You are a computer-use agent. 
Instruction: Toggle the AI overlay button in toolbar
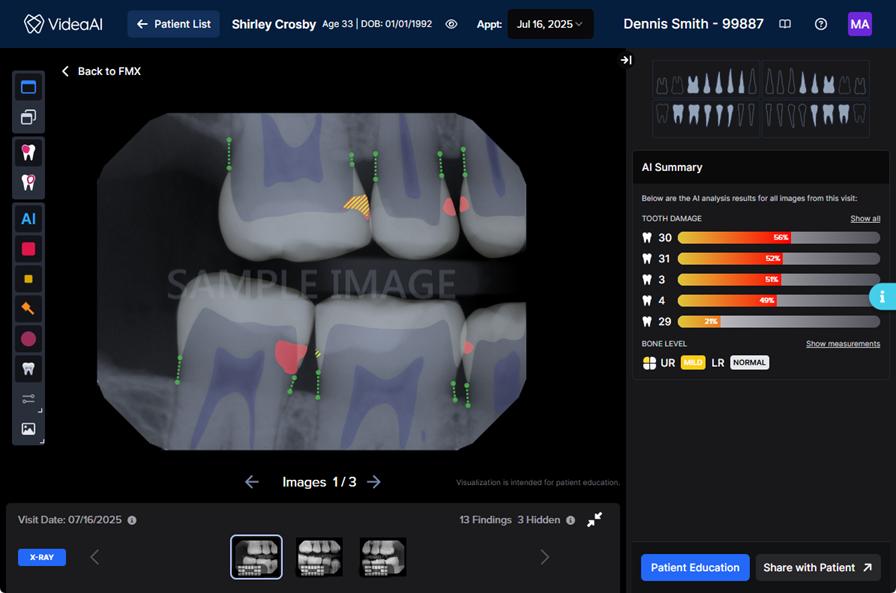[x=28, y=218]
